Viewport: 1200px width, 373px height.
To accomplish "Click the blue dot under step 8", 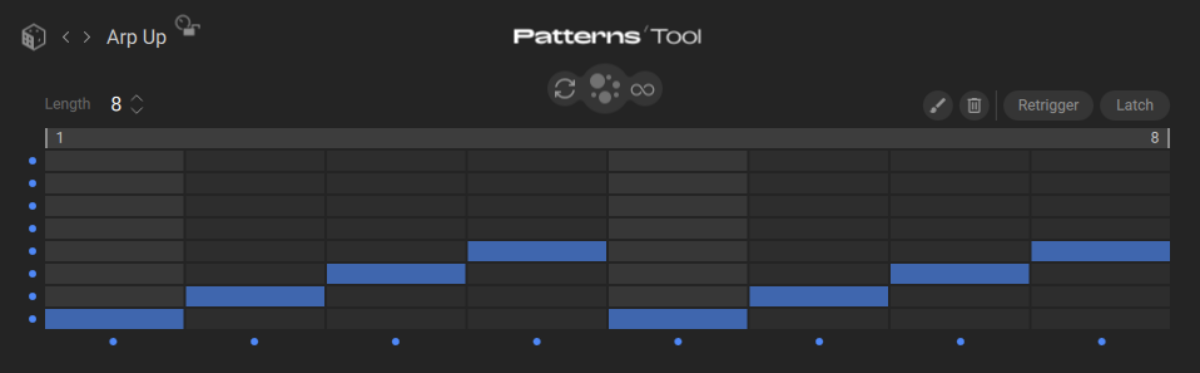I will click(x=1101, y=342).
